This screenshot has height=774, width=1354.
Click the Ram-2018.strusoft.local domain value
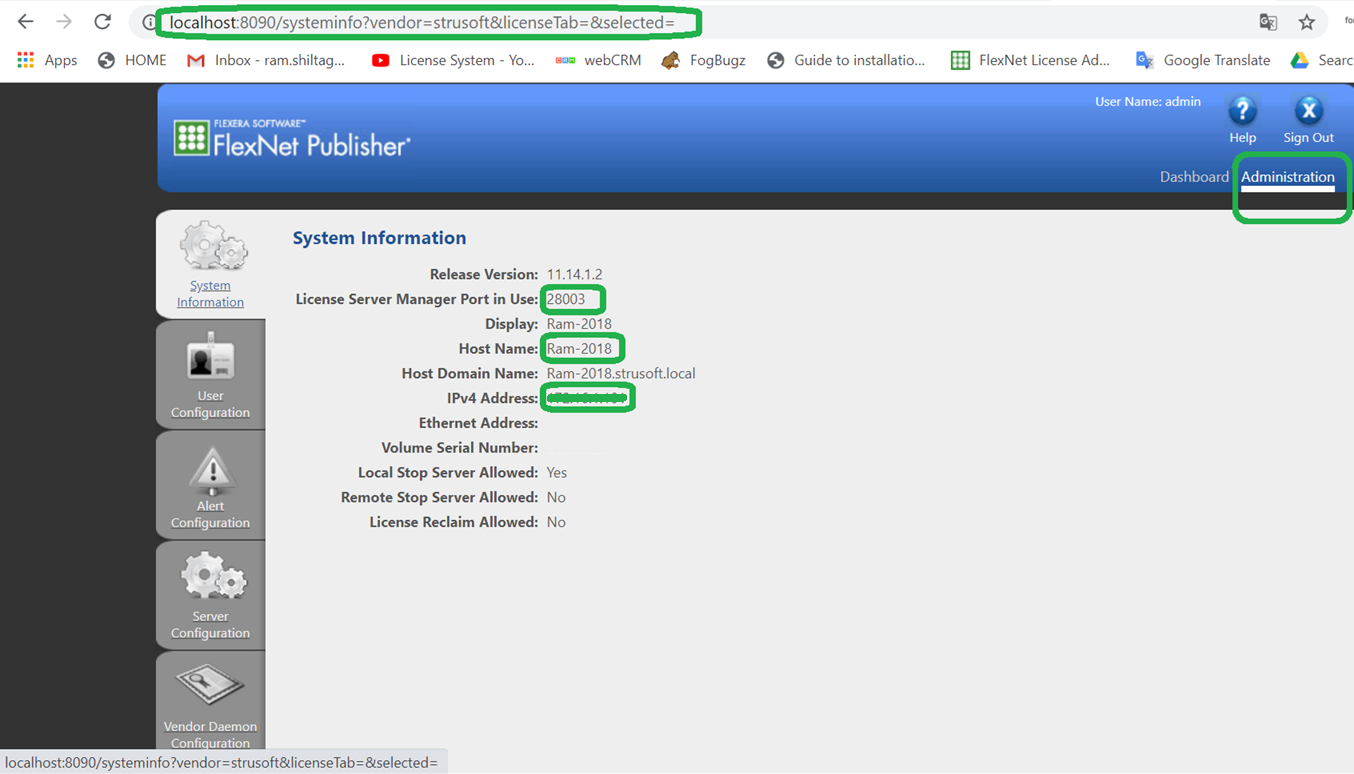tap(621, 374)
